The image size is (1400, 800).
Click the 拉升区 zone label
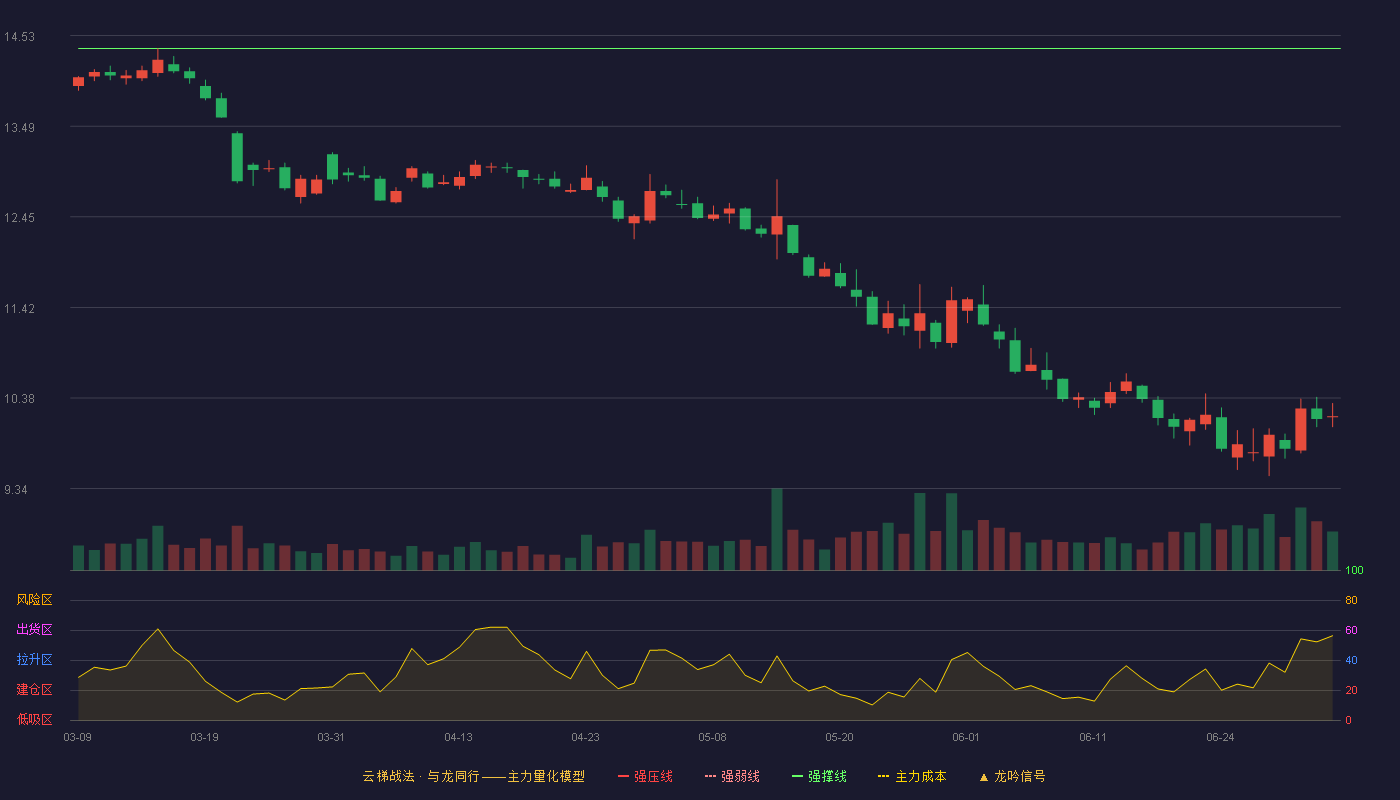click(x=34, y=660)
